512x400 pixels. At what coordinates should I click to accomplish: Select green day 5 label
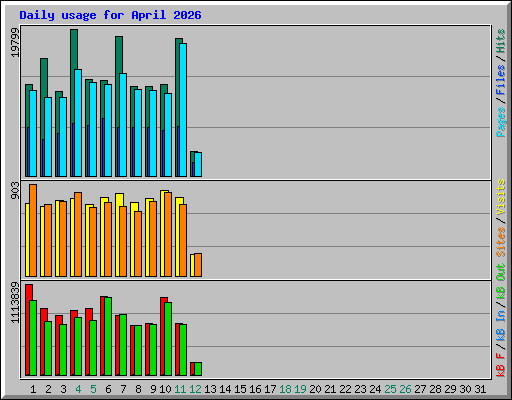pos(93,389)
